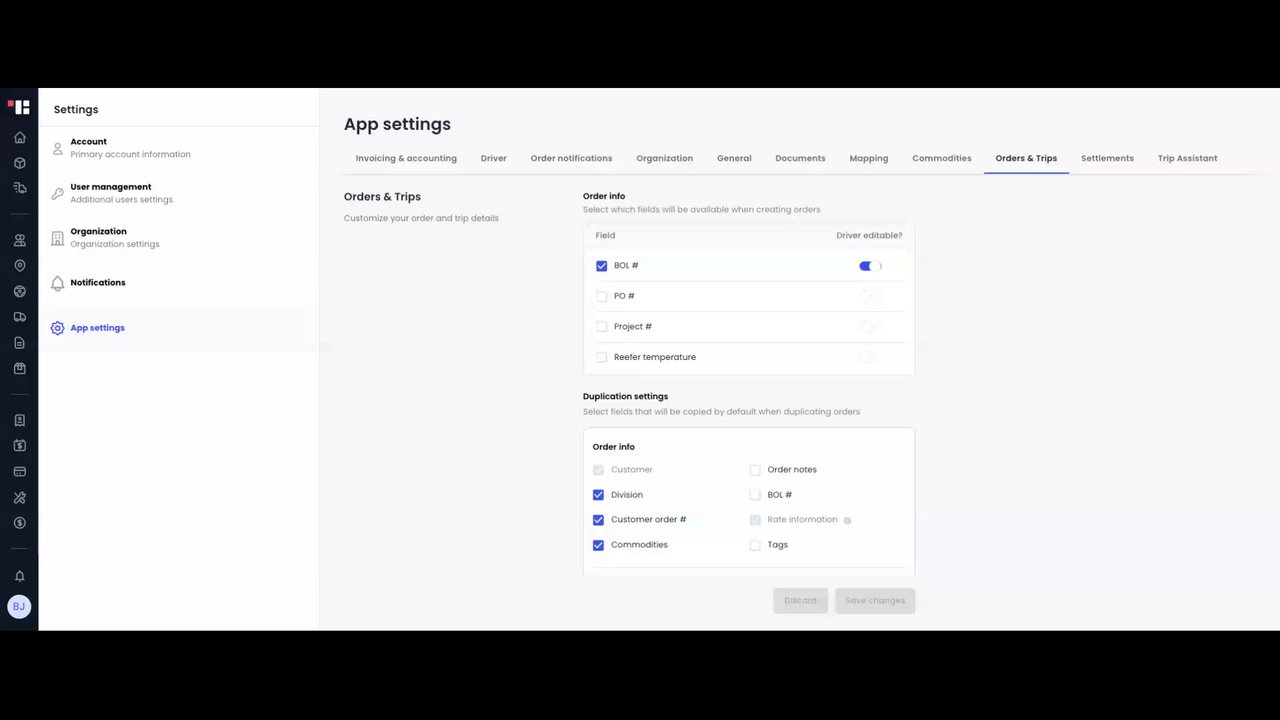Toggle Project # driver editable switch
1280x720 pixels.
coord(869,327)
